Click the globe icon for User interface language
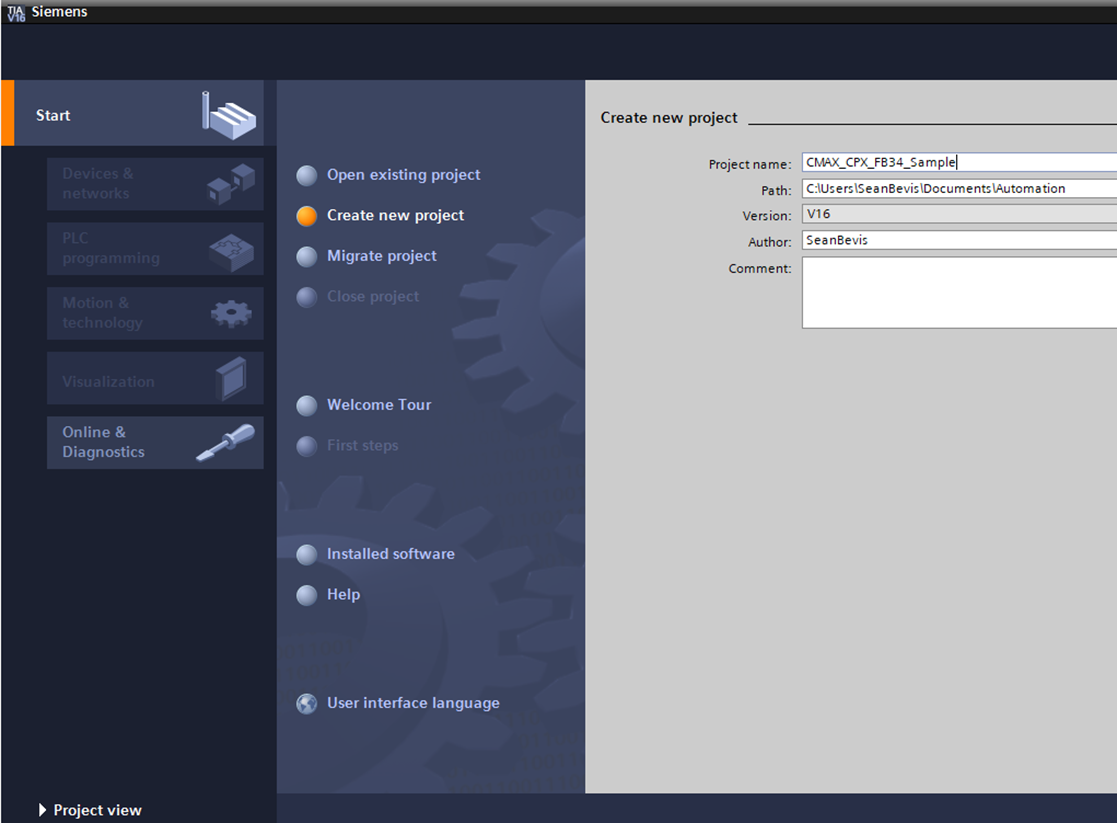This screenshot has width=1117, height=823. pos(306,704)
